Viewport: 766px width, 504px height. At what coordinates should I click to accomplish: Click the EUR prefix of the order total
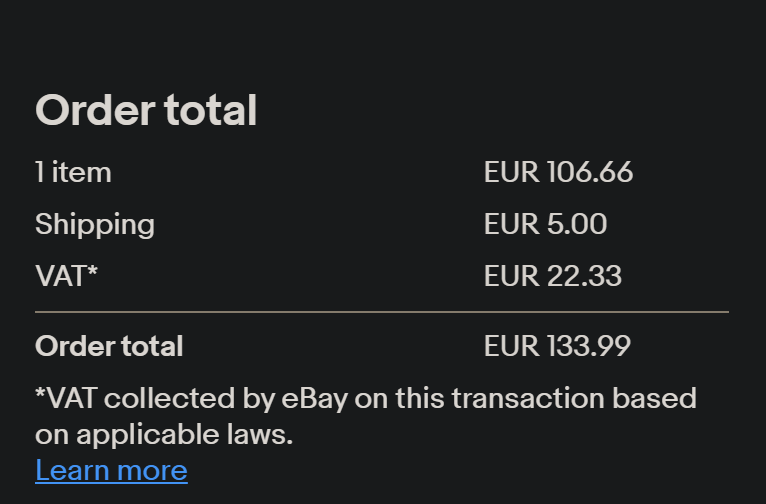(x=511, y=346)
